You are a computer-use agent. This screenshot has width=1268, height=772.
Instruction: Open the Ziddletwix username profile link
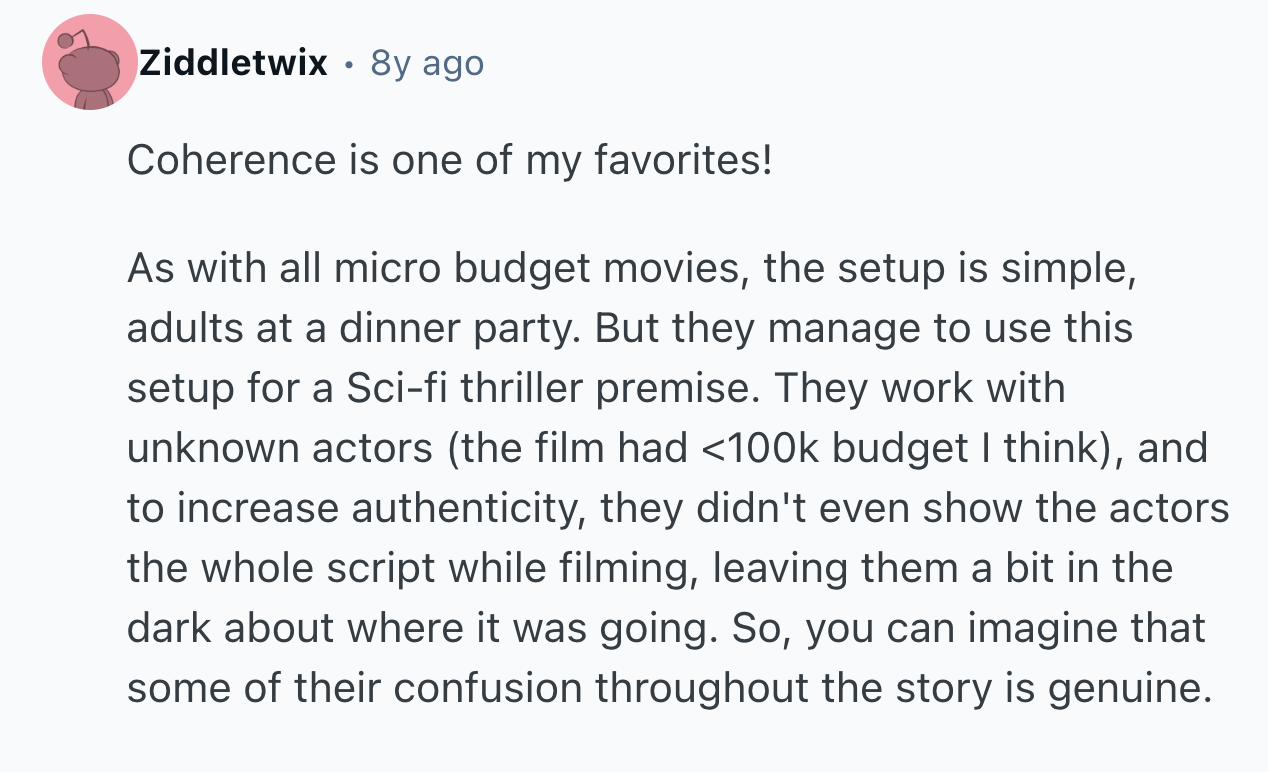(x=233, y=63)
